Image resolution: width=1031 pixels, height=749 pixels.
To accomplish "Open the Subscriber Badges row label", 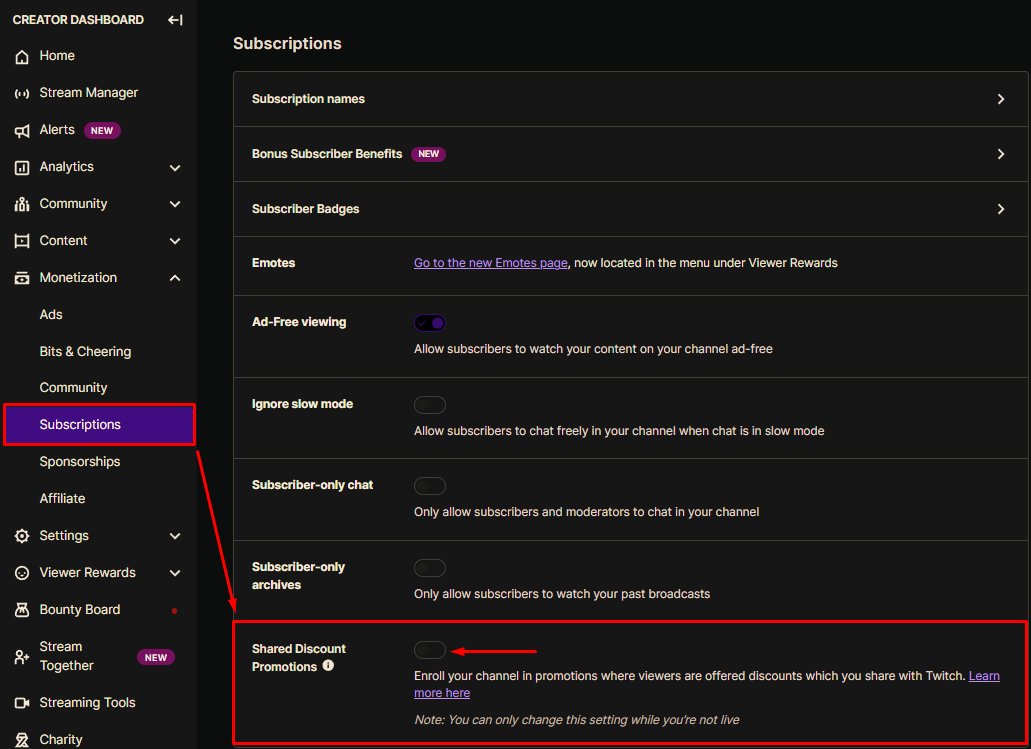I will 305,209.
